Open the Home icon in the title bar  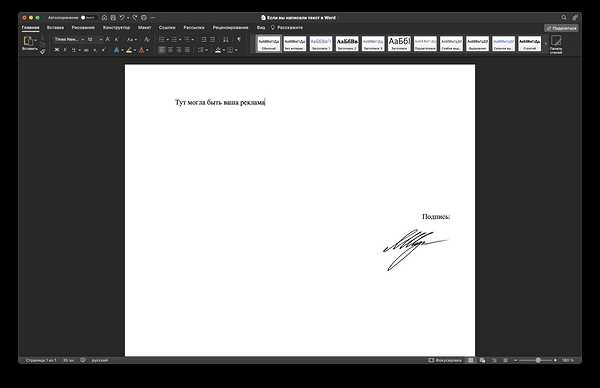click(x=104, y=18)
